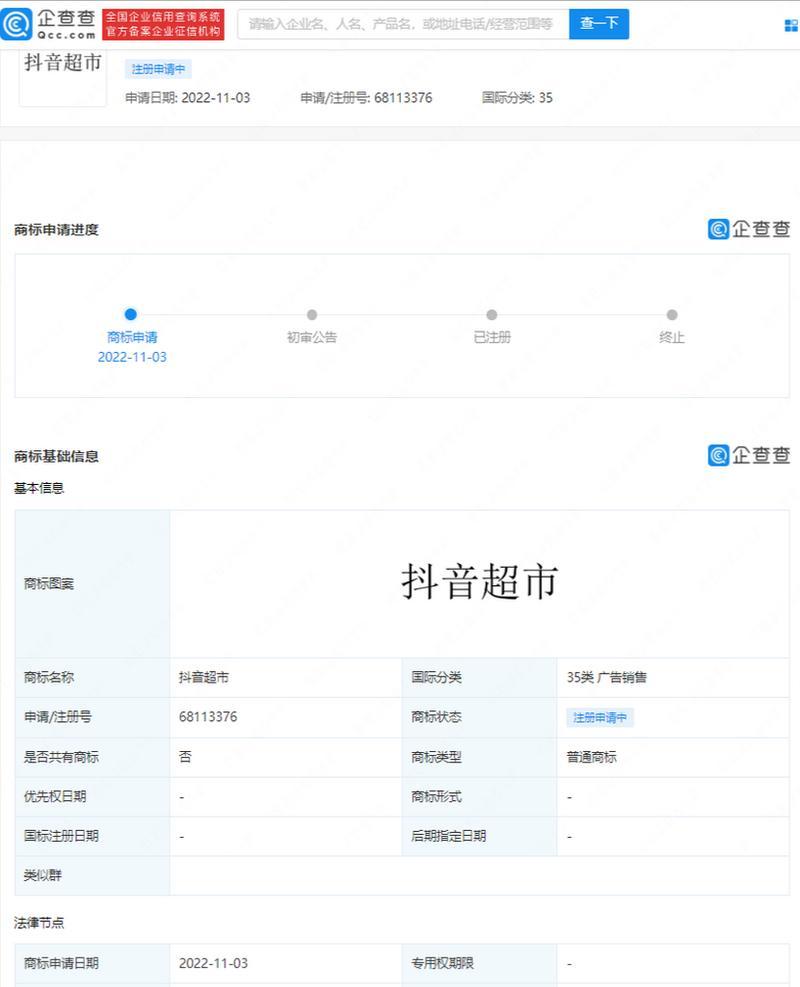Select the 已注册 progress step dot
The width and height of the screenshot is (800, 987).
pos(492,315)
